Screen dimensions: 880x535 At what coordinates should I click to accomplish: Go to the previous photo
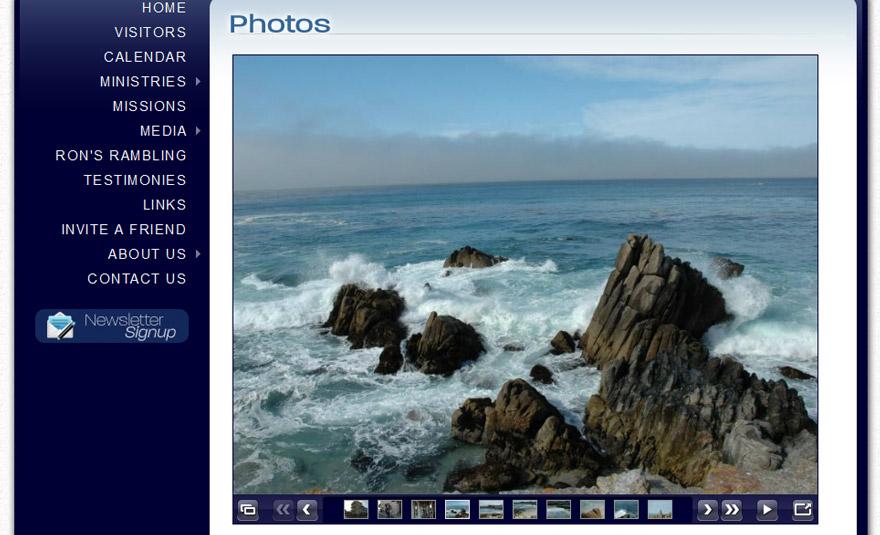click(x=307, y=510)
